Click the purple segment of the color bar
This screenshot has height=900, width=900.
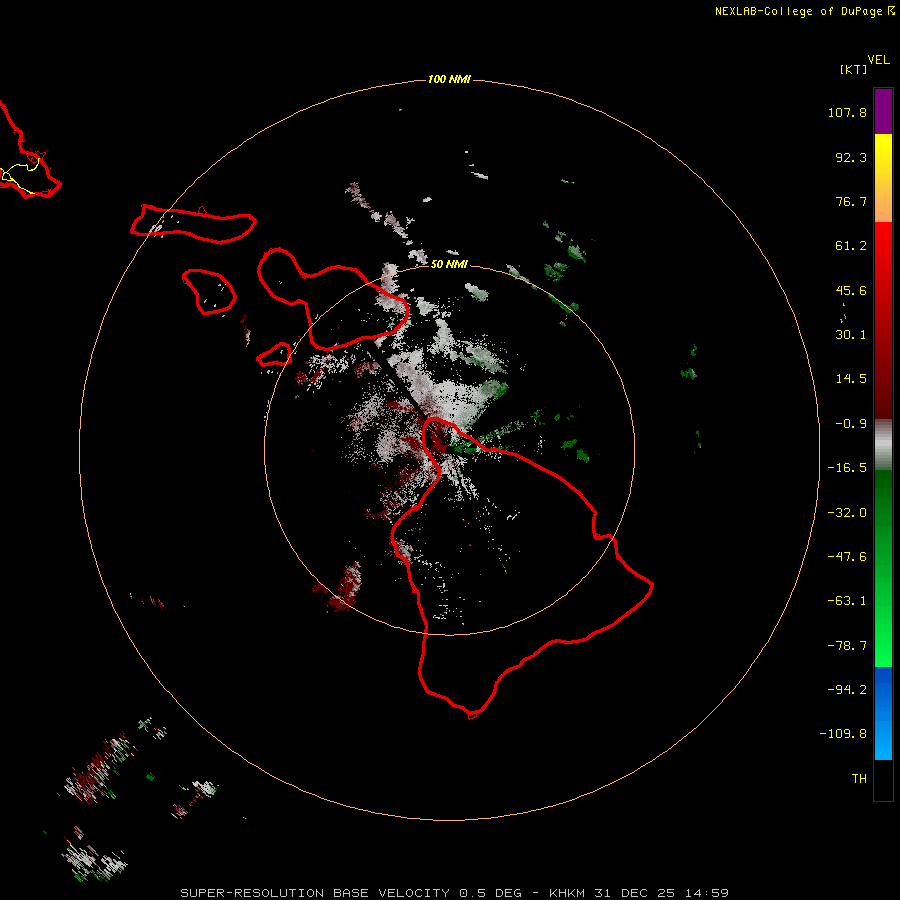883,111
